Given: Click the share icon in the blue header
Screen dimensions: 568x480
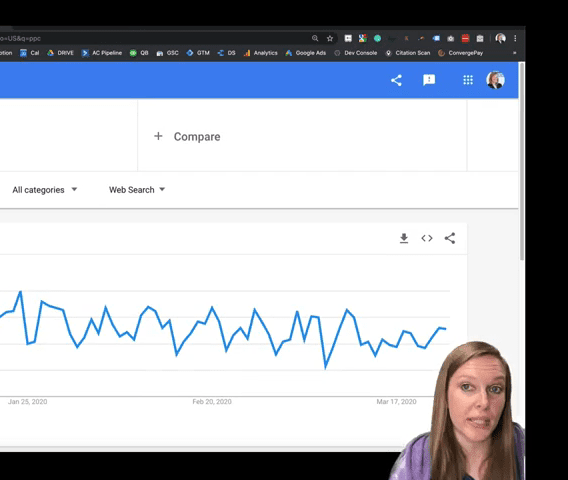Looking at the screenshot, I should coord(396,80).
